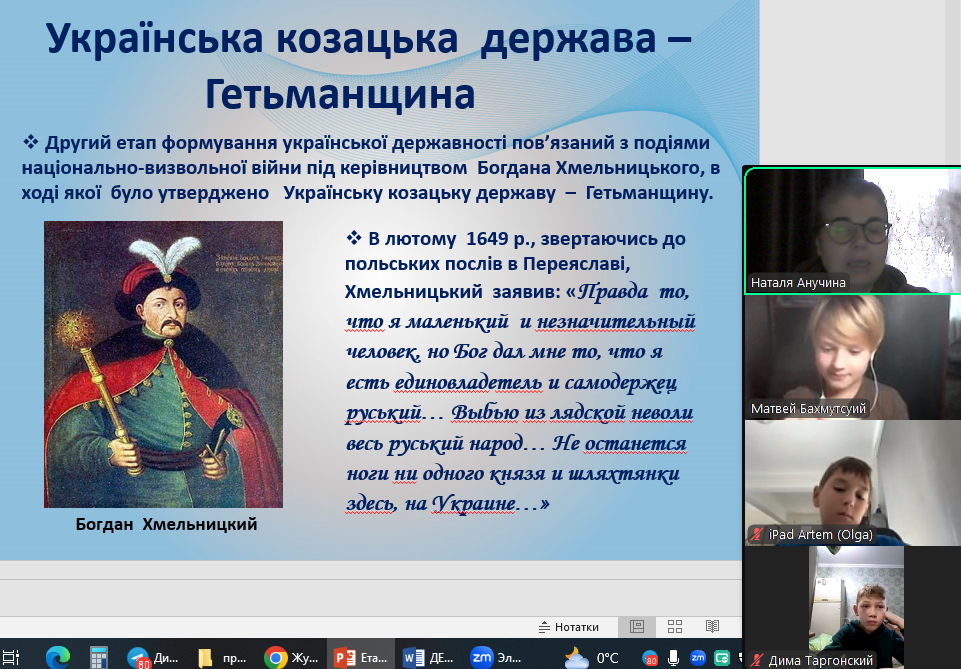The image size is (961, 669).
Task: Click text 'В лютому 1649 р.'
Action: [450, 239]
